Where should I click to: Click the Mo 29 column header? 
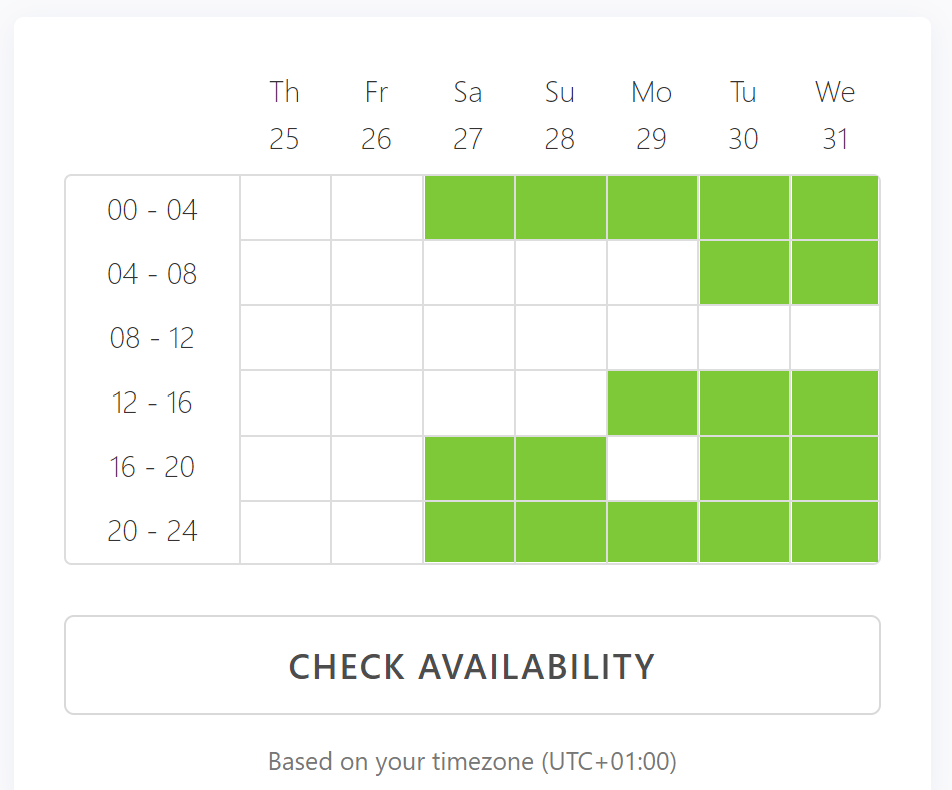[652, 115]
